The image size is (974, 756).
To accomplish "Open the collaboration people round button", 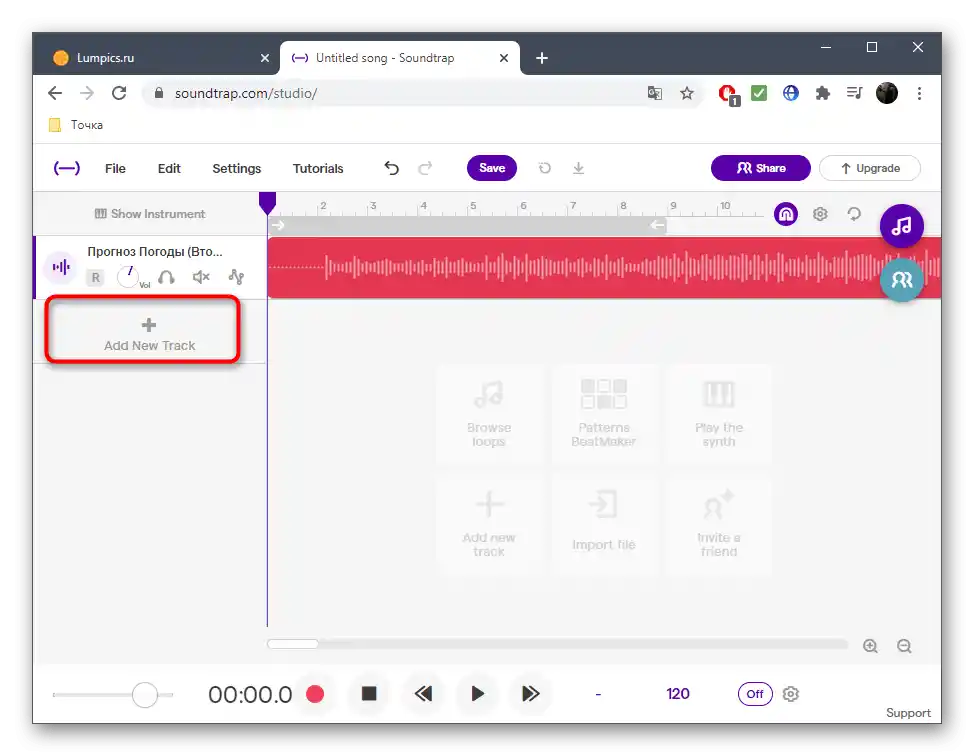I will (x=901, y=280).
